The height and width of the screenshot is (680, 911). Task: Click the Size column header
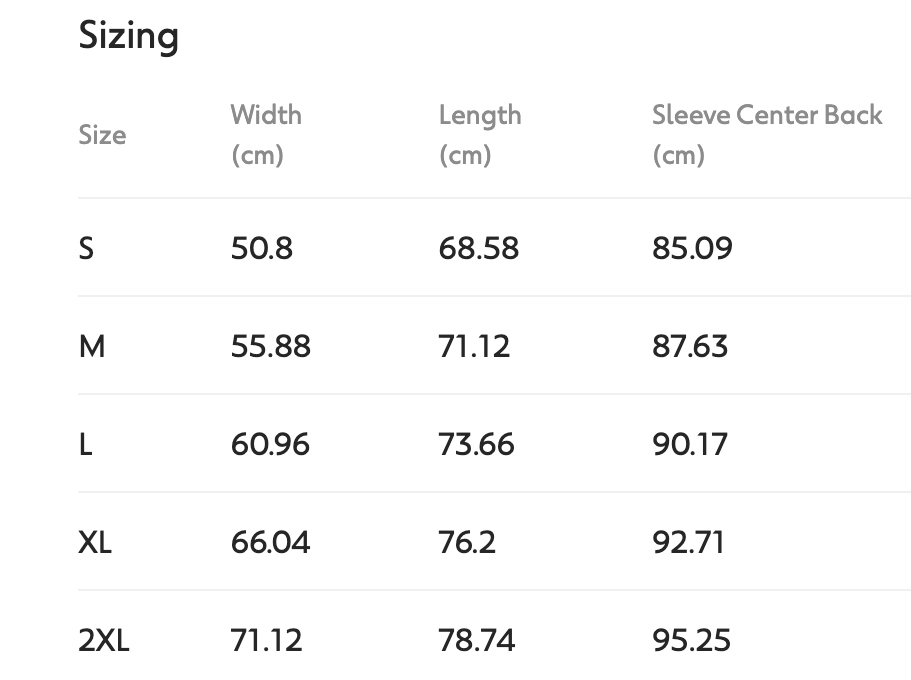pyautogui.click(x=102, y=135)
